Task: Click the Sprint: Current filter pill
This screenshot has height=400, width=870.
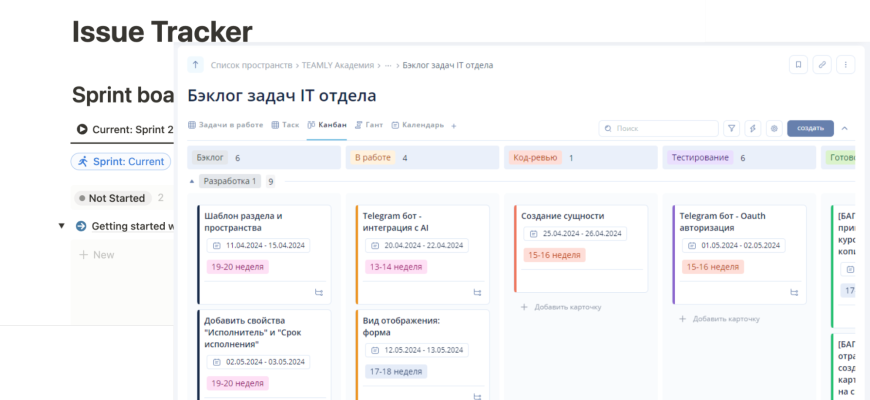Action: click(x=119, y=161)
